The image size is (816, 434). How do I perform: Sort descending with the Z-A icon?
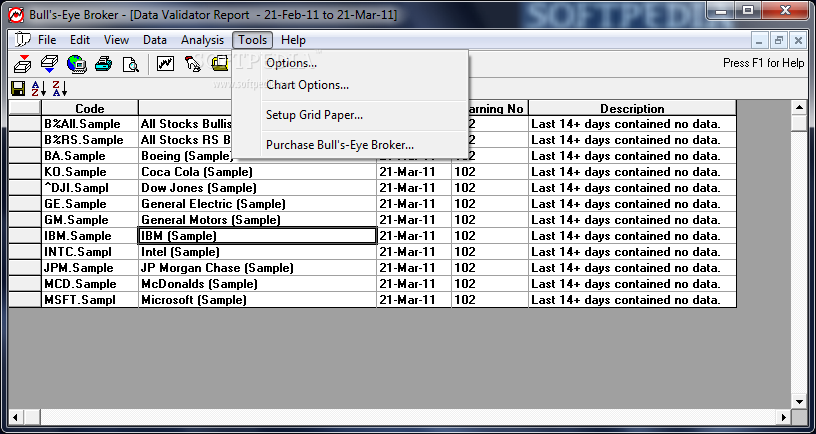pyautogui.click(x=60, y=88)
